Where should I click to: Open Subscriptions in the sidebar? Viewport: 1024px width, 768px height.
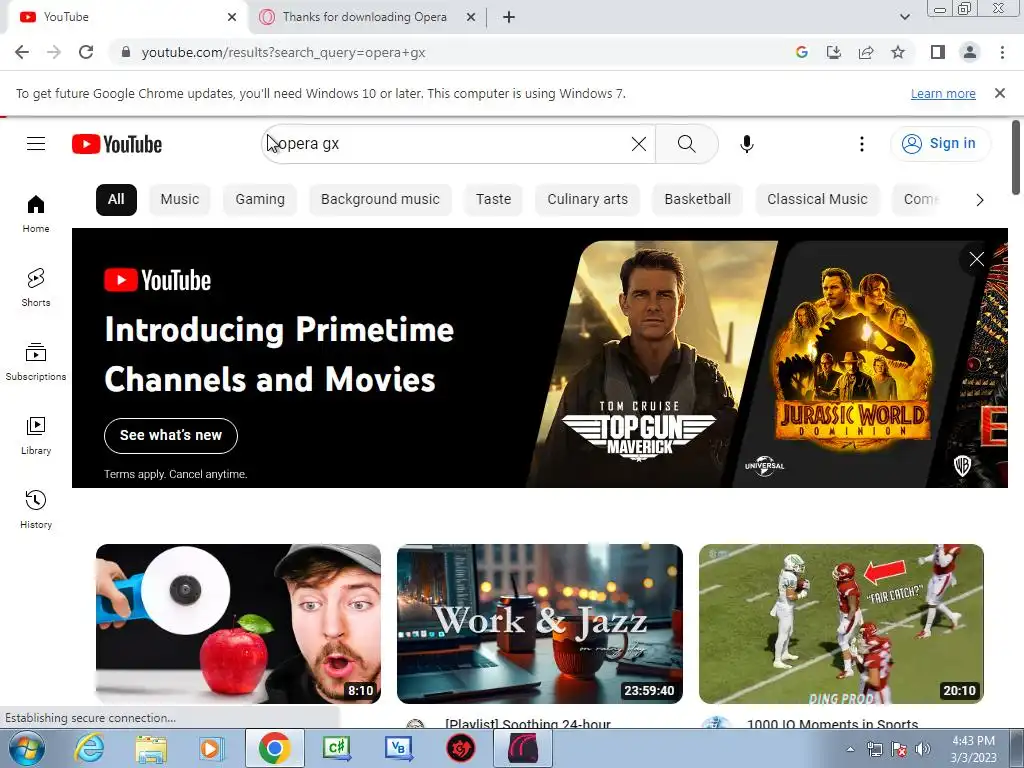pyautogui.click(x=36, y=361)
